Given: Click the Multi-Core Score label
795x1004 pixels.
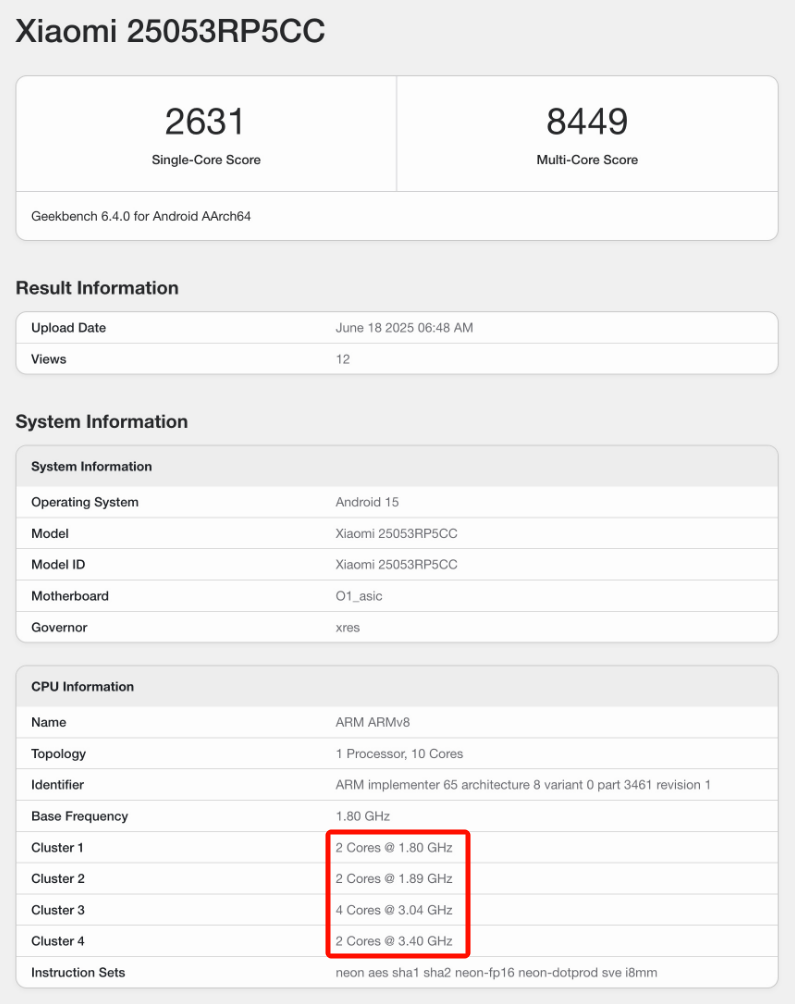Looking at the screenshot, I should point(587,160).
